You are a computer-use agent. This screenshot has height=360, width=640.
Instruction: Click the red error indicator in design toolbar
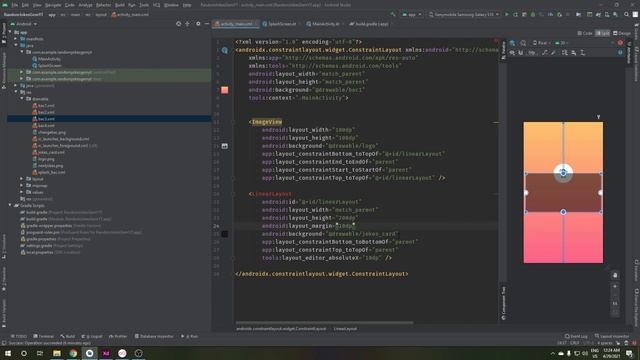620,42
